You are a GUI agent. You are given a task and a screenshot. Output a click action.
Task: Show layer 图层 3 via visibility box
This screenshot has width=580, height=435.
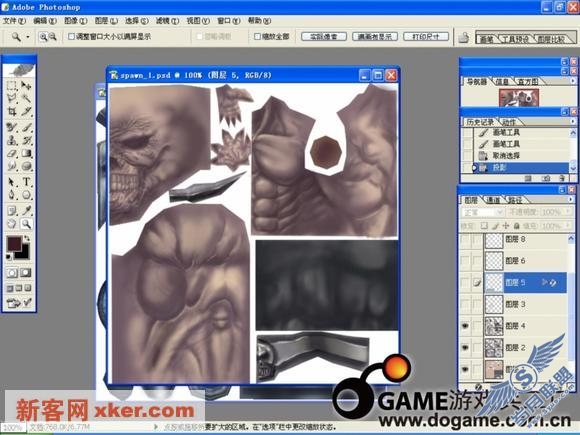(x=465, y=304)
